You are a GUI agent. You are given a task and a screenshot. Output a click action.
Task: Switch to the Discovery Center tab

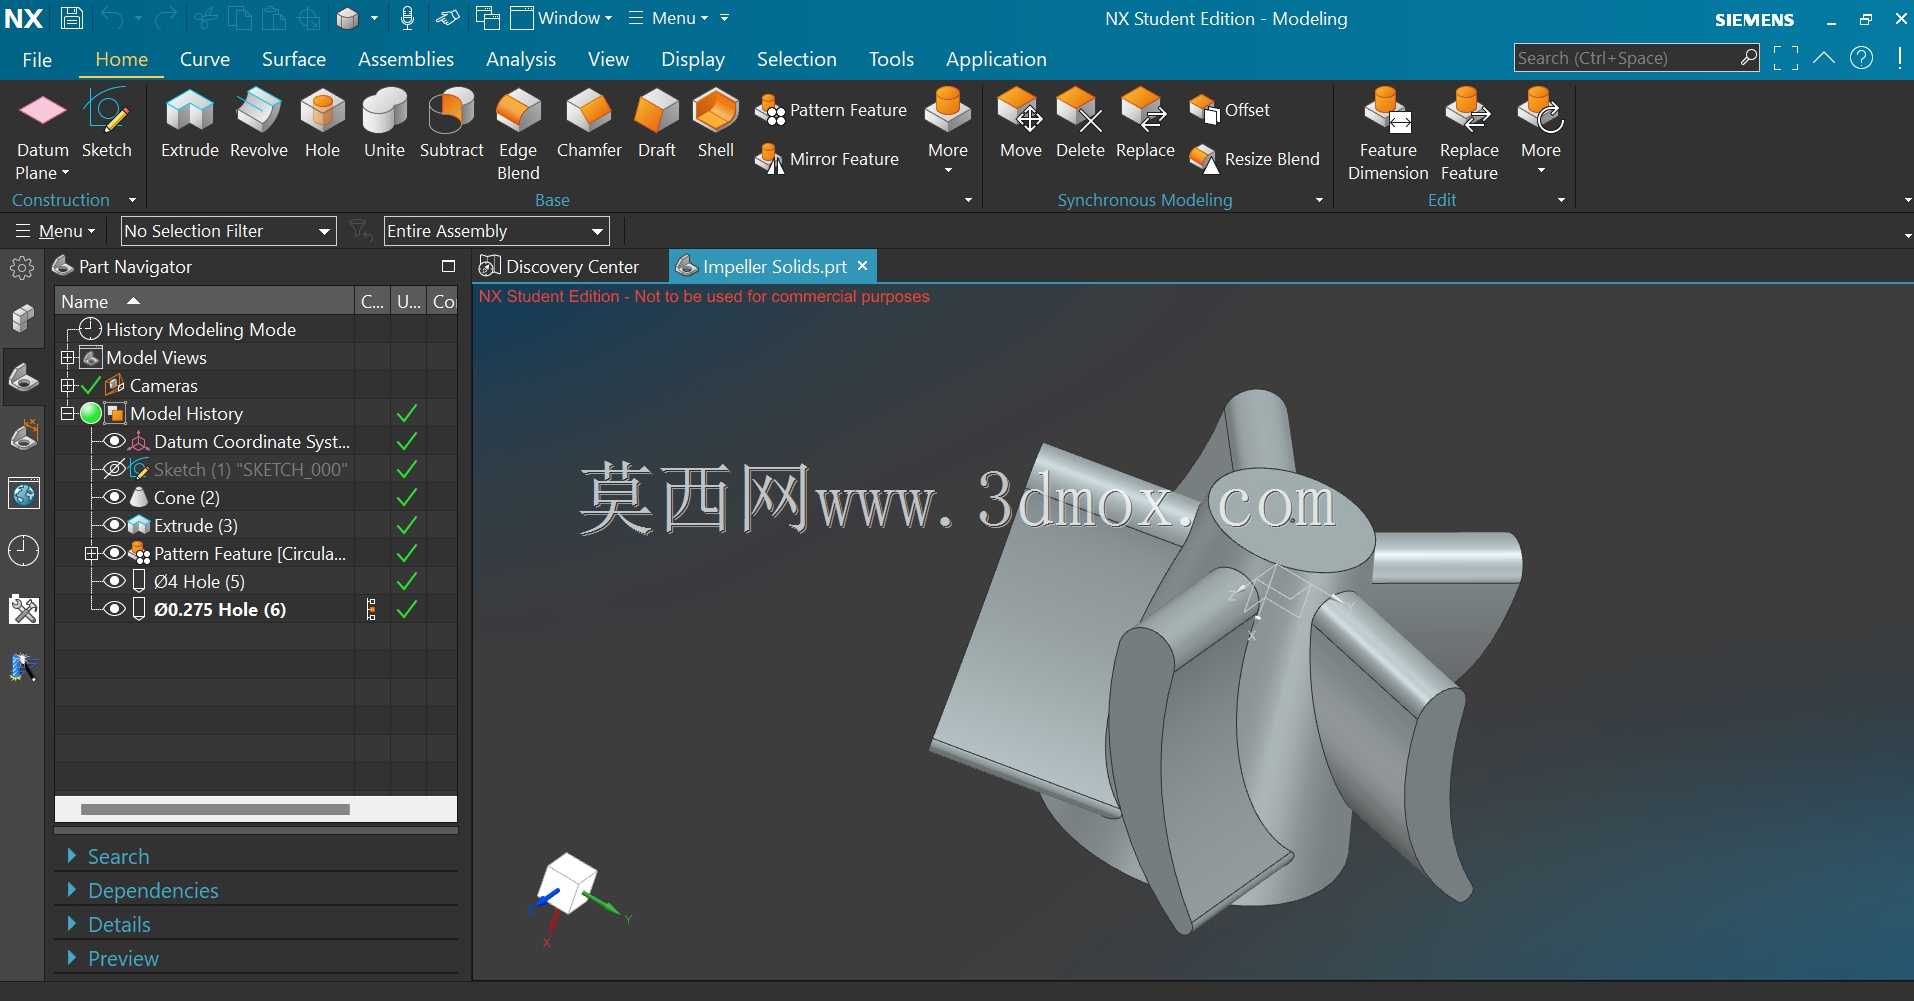coord(560,266)
